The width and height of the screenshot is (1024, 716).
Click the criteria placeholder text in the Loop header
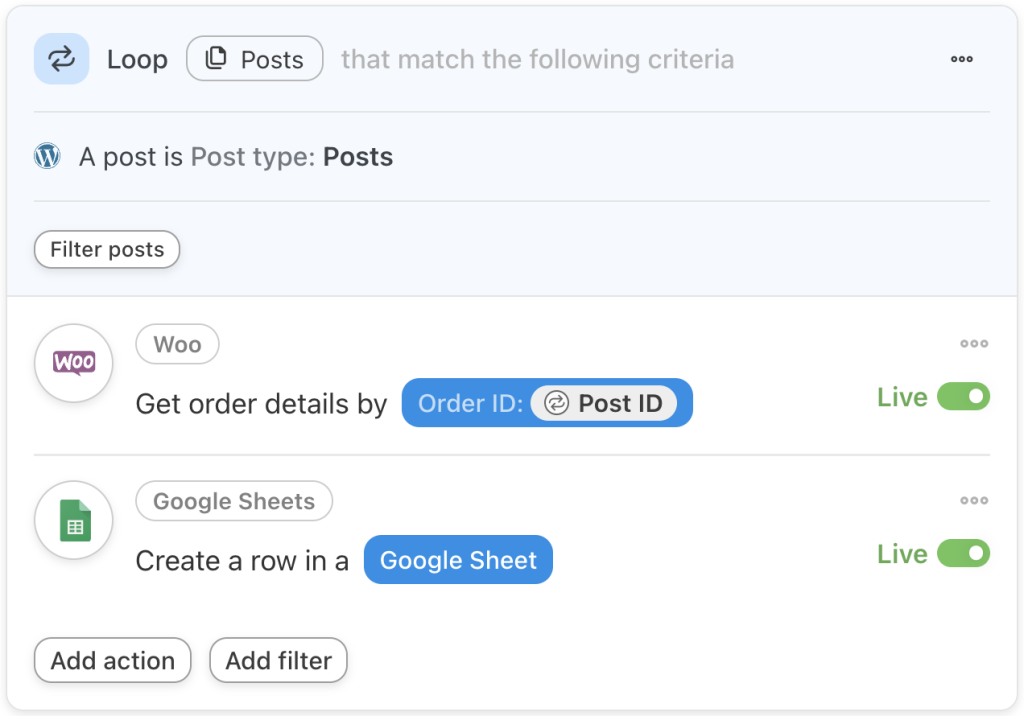[536, 59]
